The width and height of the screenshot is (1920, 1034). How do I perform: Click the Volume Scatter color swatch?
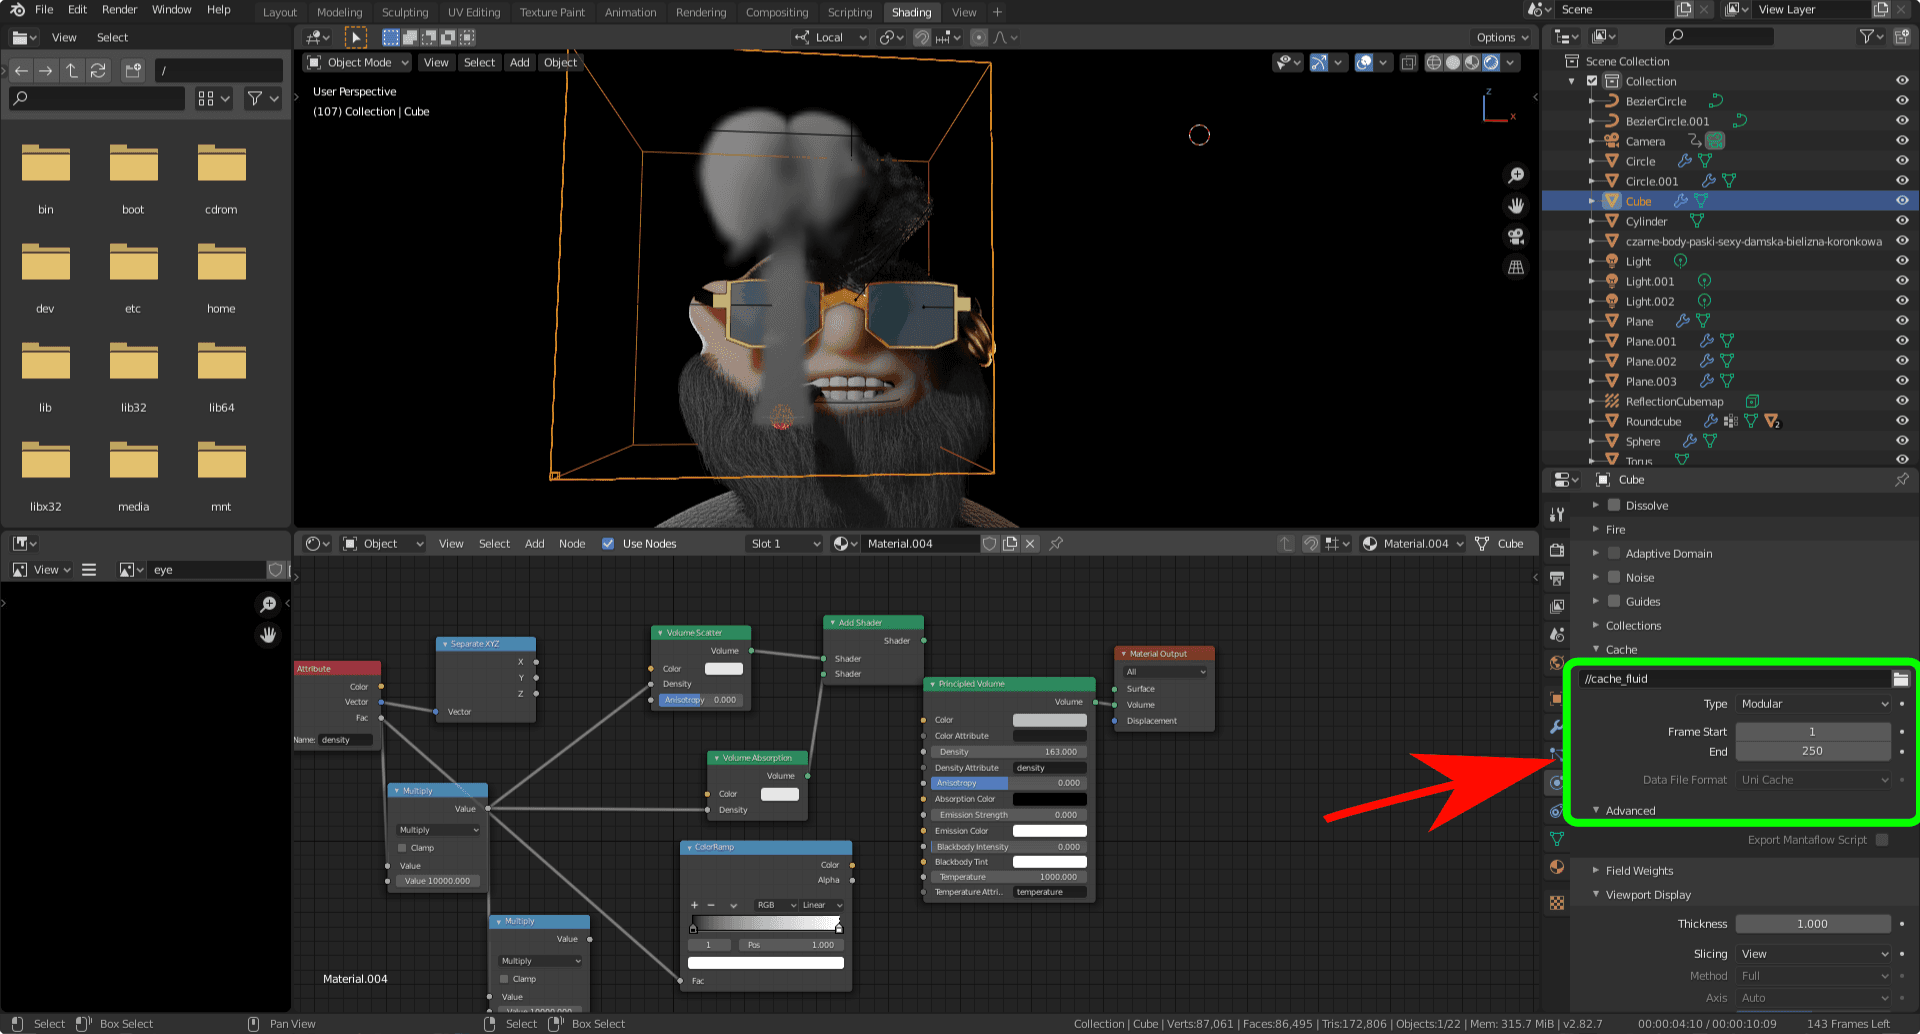click(x=723, y=669)
